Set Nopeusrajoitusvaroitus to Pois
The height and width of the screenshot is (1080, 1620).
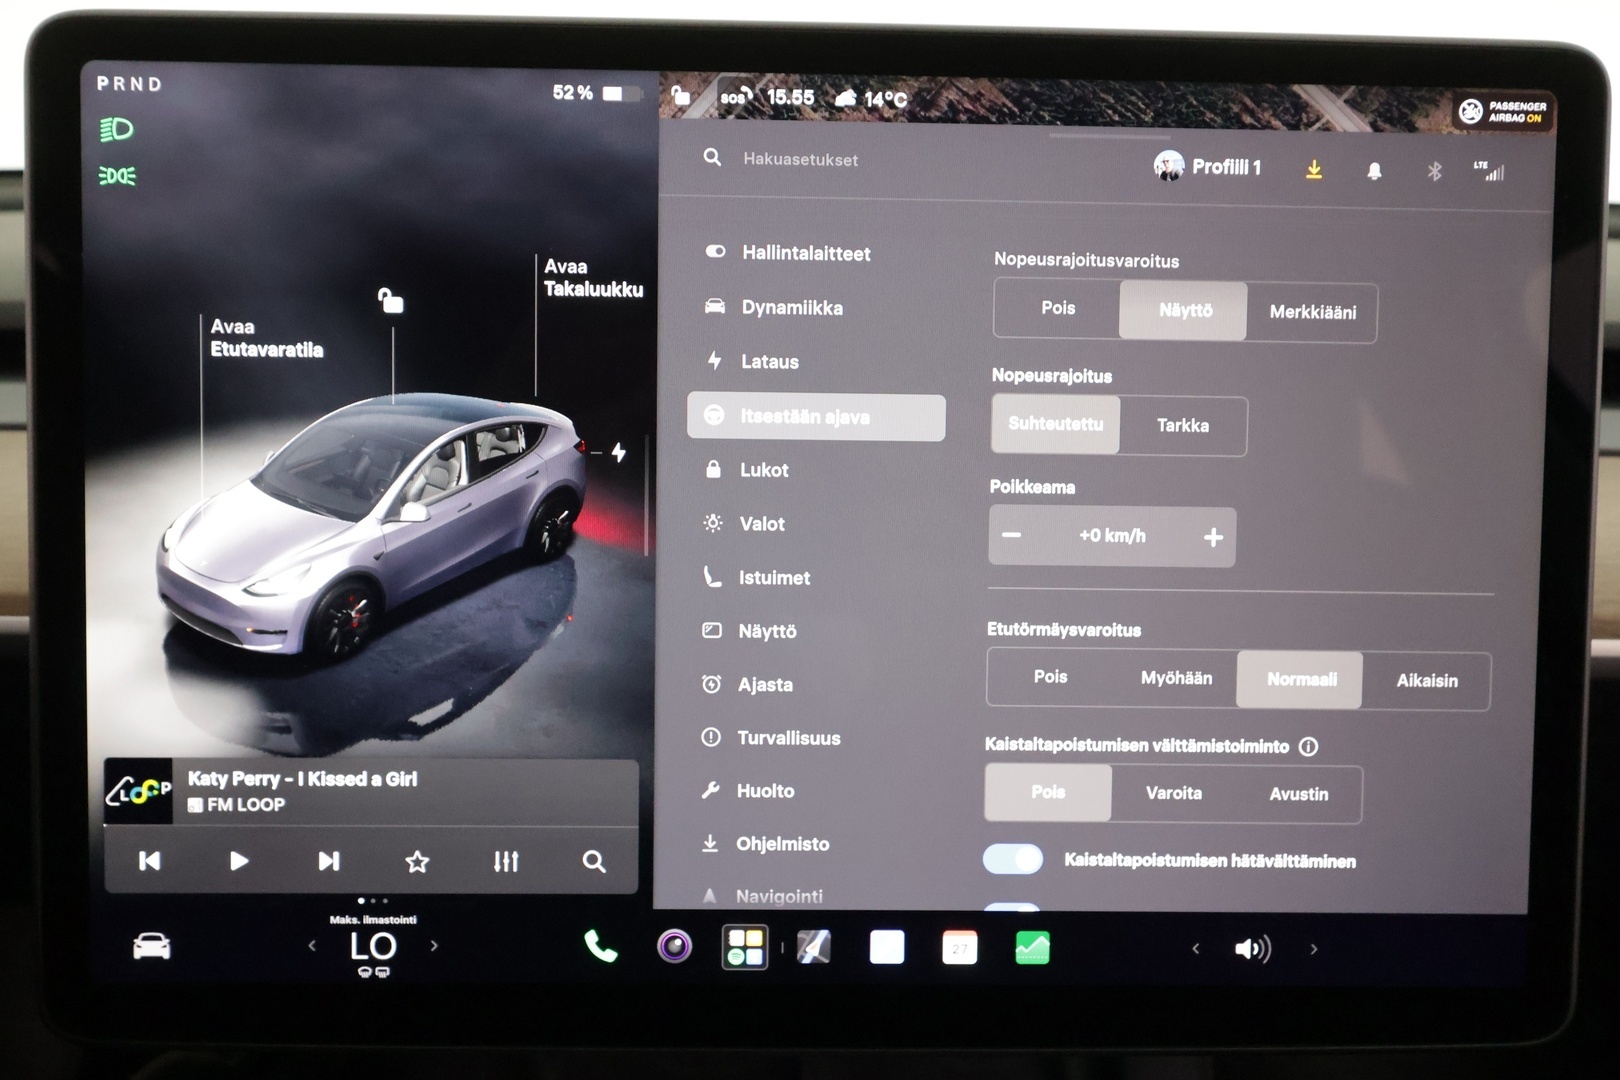(x=1058, y=308)
